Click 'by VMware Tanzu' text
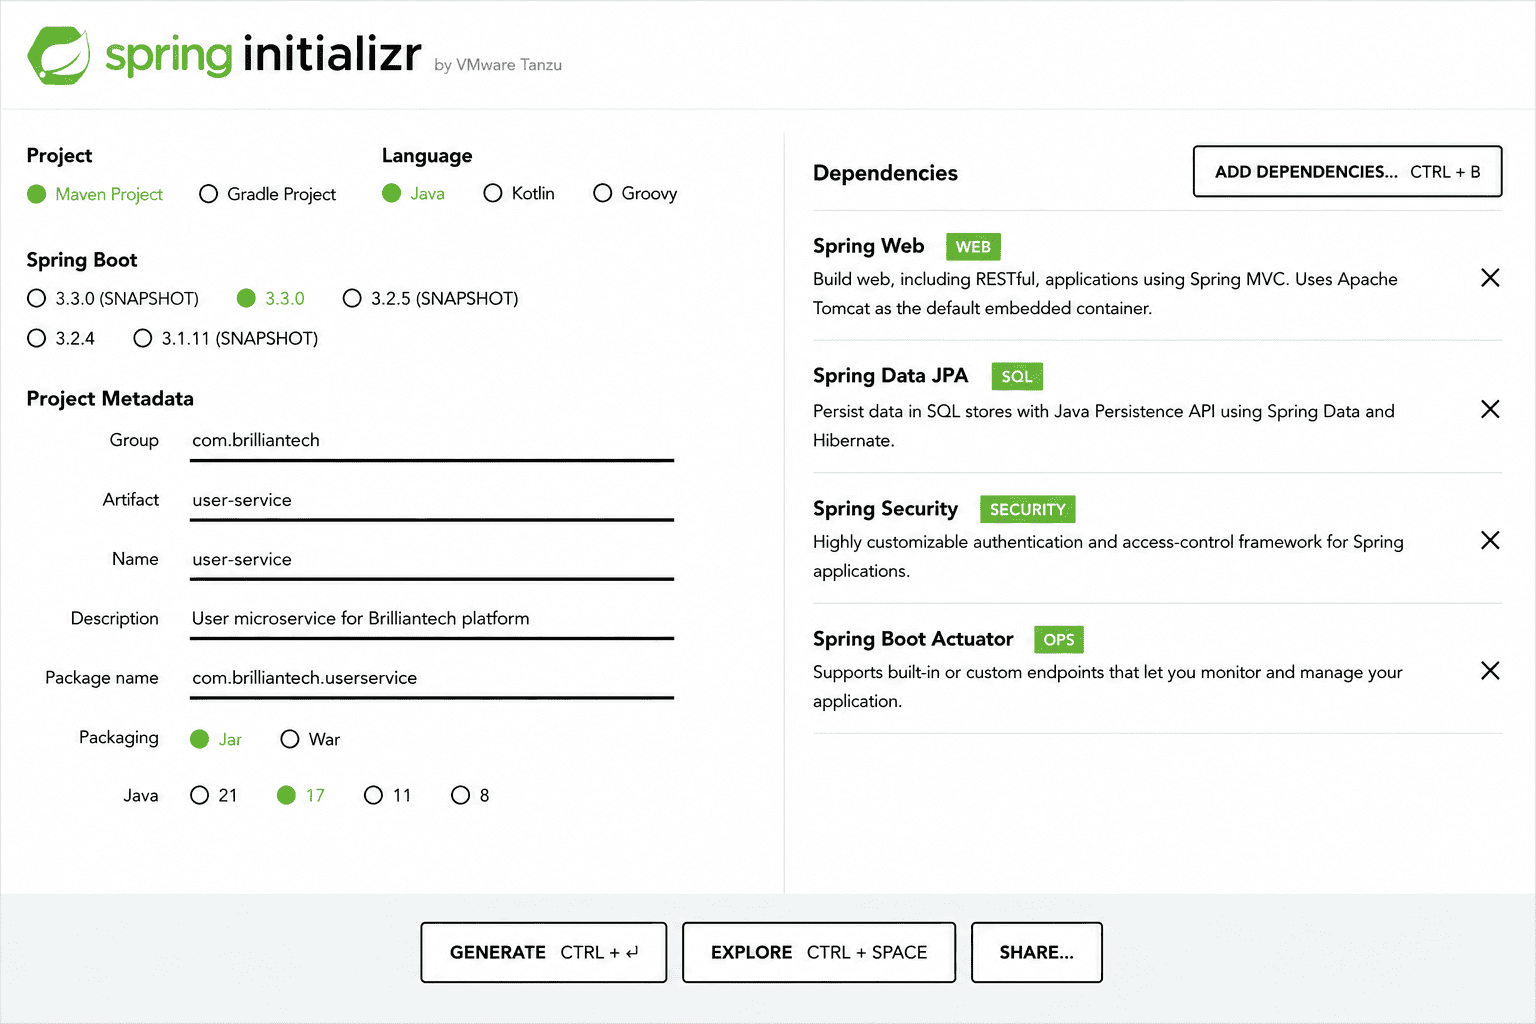The height and width of the screenshot is (1024, 1536). click(498, 65)
